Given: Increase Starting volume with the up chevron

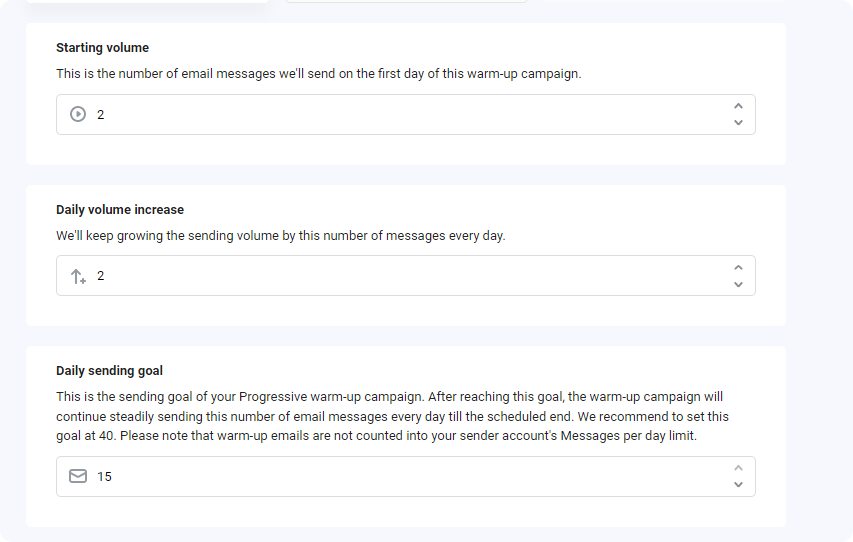Looking at the screenshot, I should coord(738,106).
